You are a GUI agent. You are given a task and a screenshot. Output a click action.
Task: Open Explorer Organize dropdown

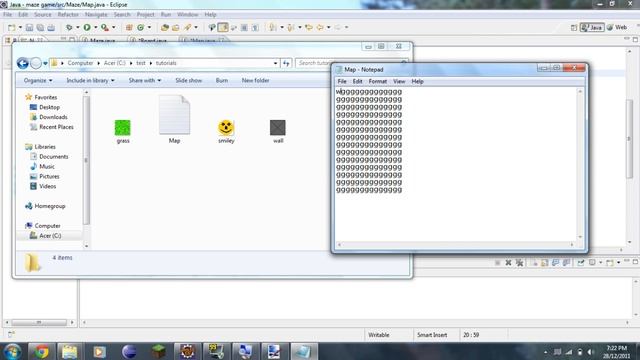tap(38, 80)
